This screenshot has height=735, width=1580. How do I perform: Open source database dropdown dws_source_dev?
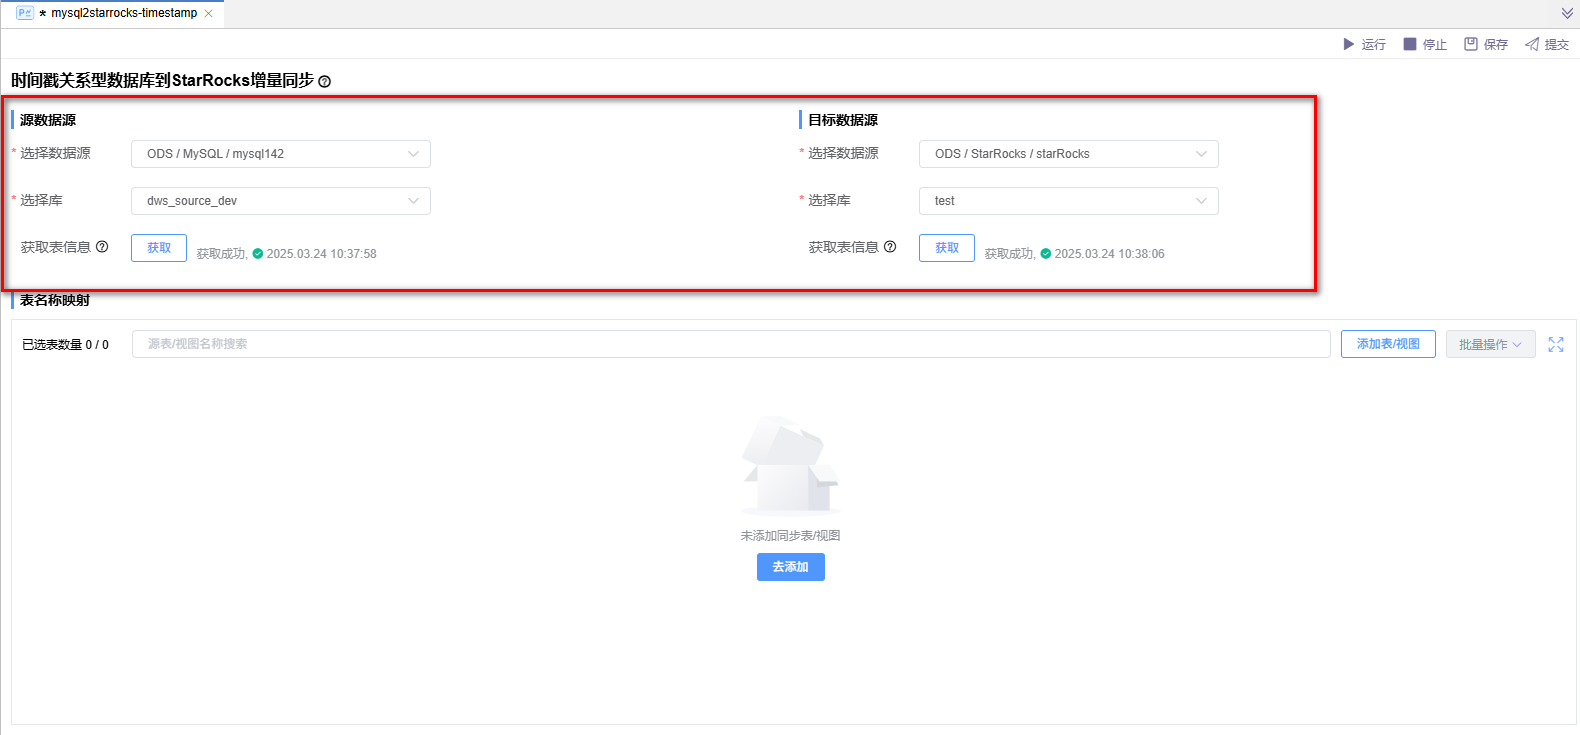[281, 201]
